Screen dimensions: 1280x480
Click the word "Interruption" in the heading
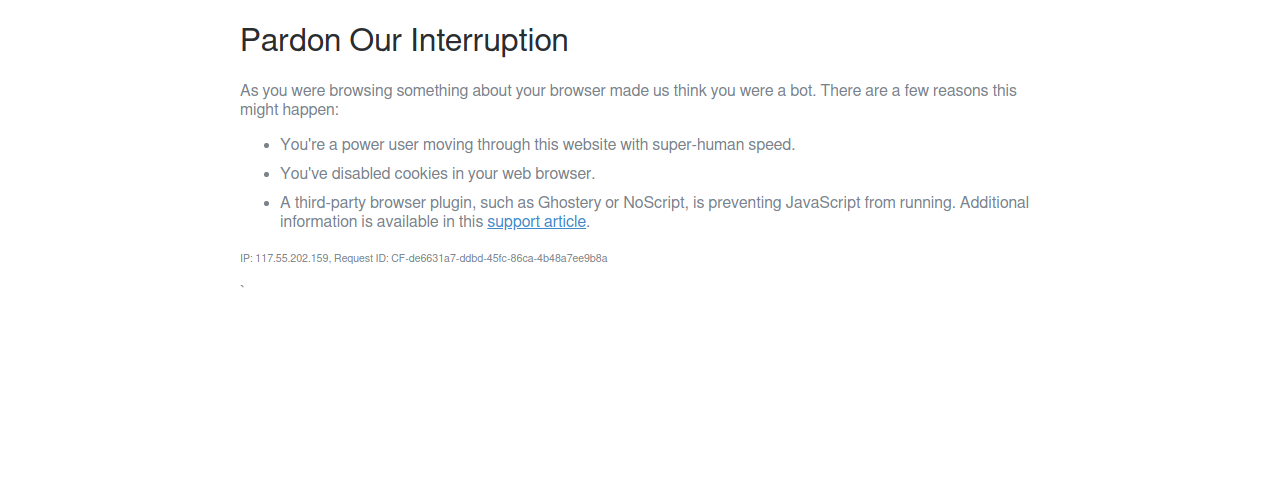pyautogui.click(x=489, y=41)
